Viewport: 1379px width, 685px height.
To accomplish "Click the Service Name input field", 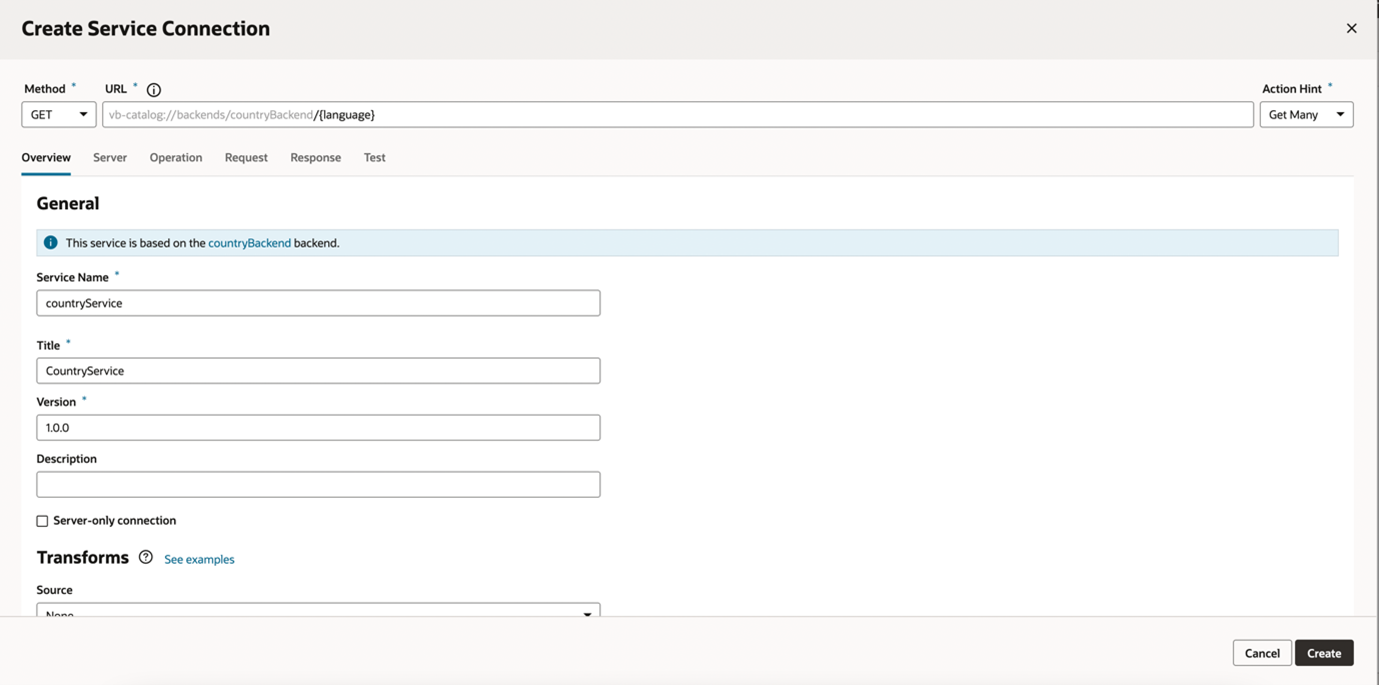I will pos(318,302).
